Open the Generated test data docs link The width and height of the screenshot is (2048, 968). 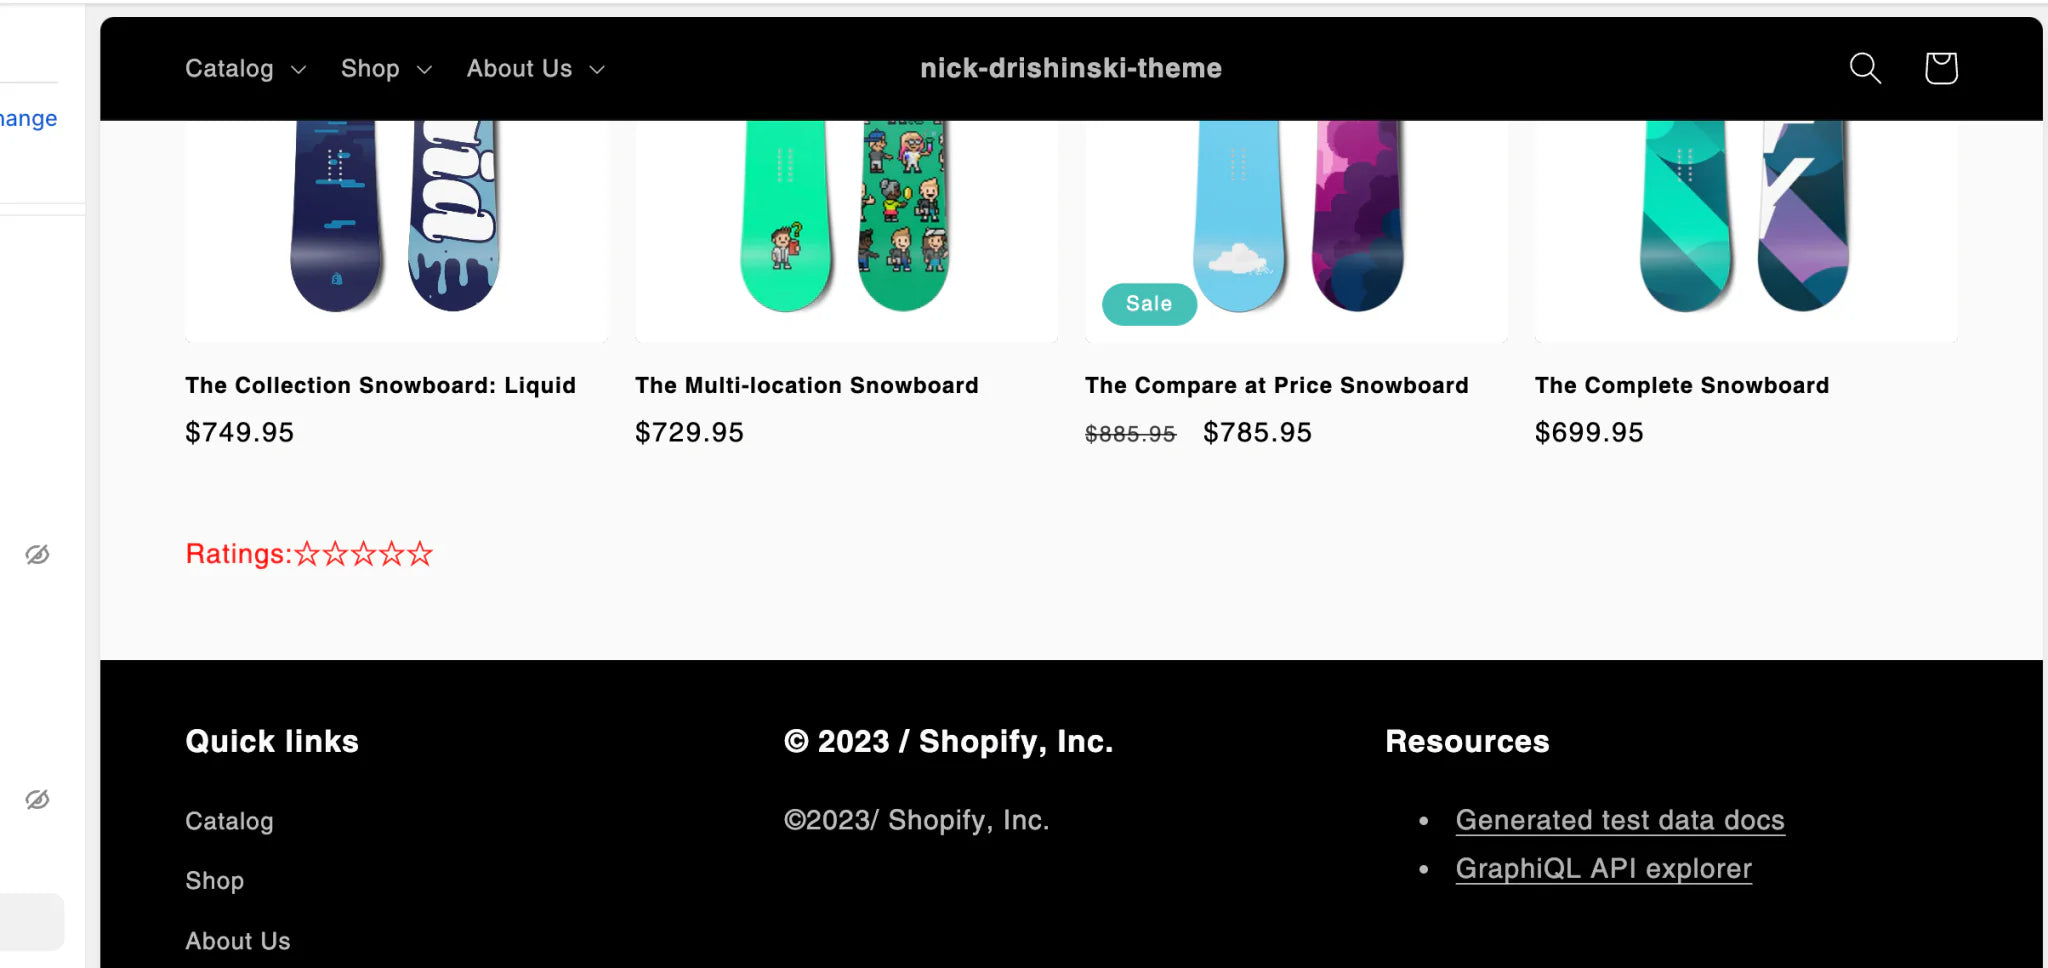click(x=1619, y=820)
